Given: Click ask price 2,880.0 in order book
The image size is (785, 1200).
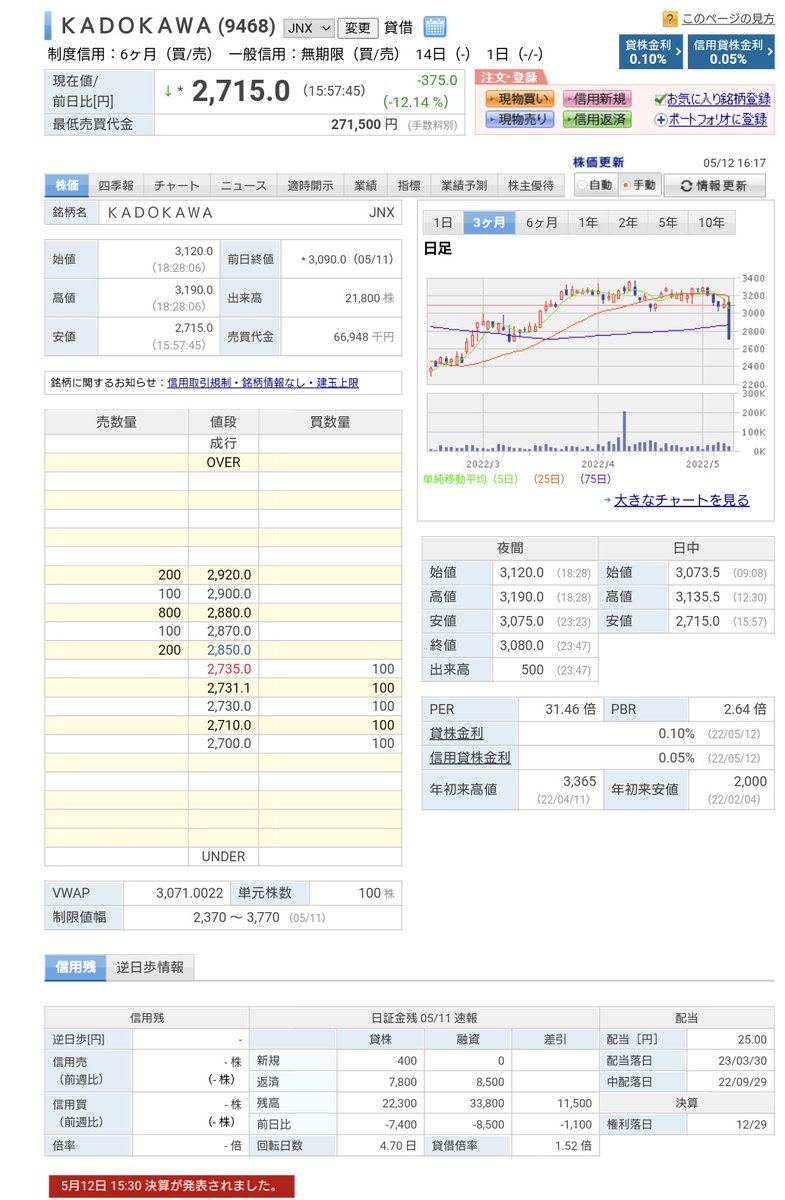Looking at the screenshot, I should (229, 612).
